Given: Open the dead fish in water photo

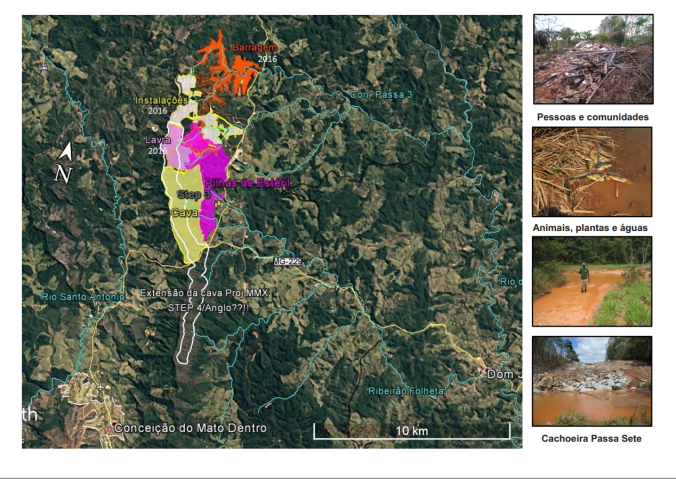Looking at the screenshot, I should click(x=592, y=172).
